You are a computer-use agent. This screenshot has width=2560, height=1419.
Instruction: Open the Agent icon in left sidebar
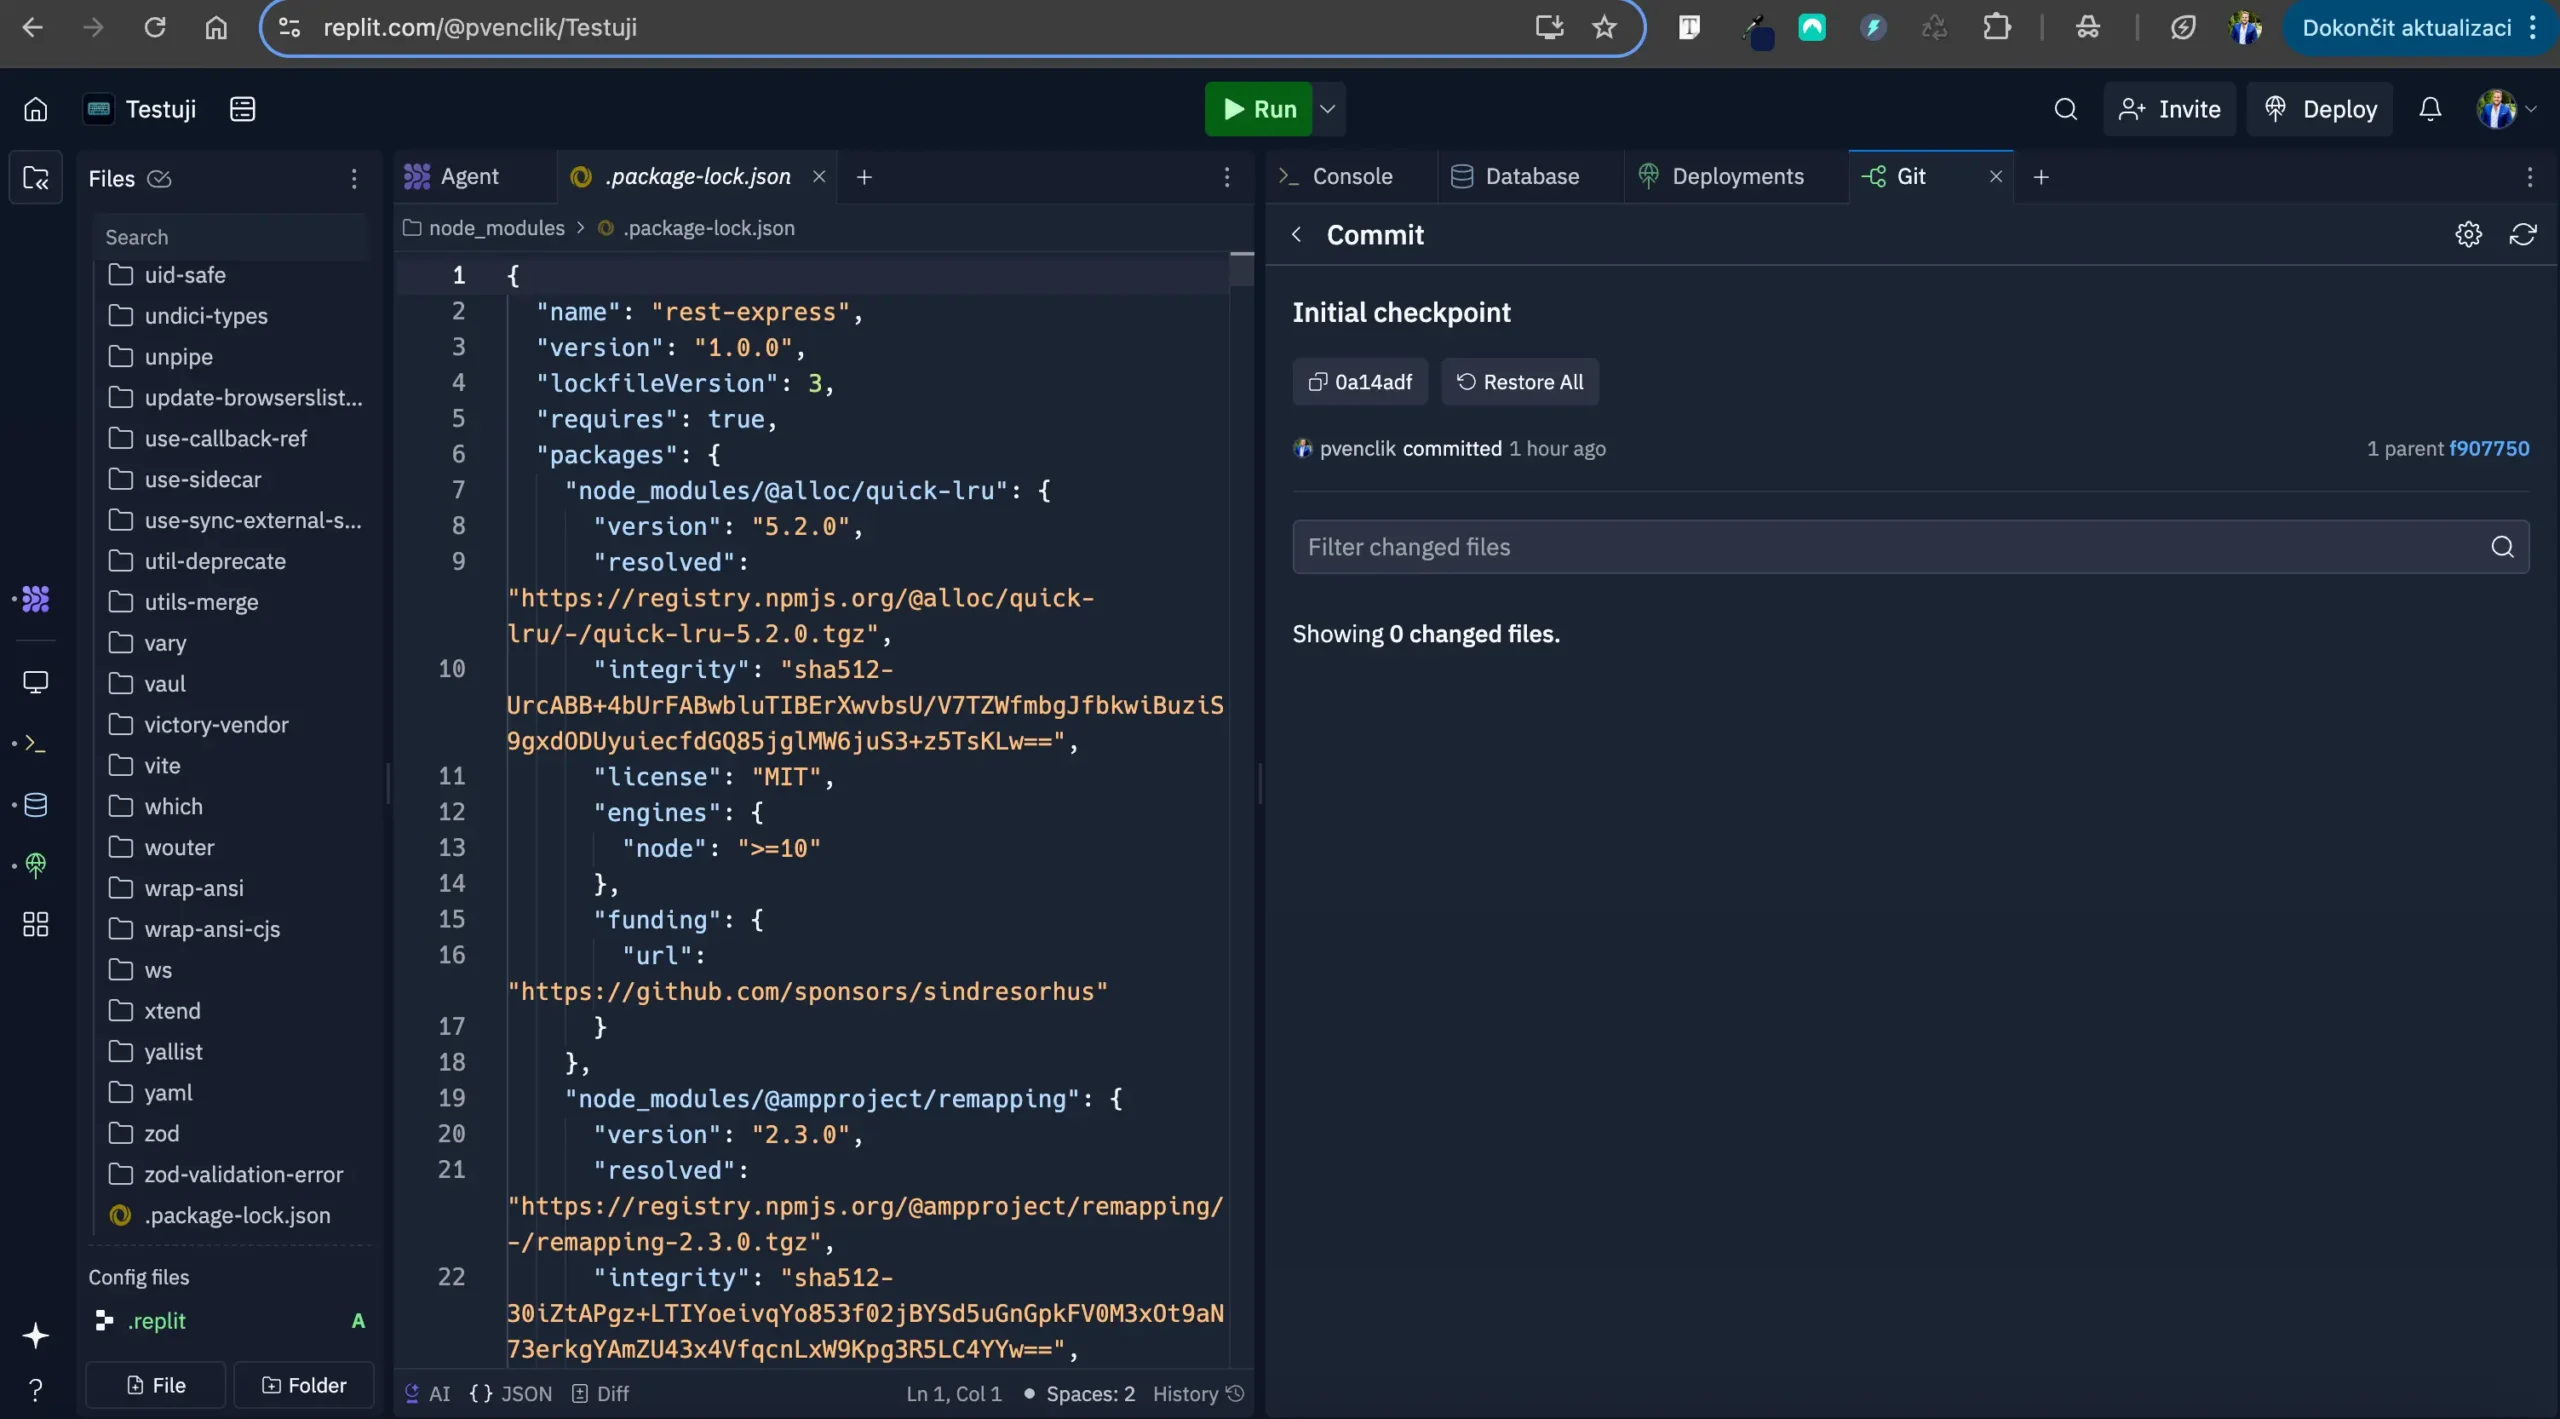coord(36,599)
